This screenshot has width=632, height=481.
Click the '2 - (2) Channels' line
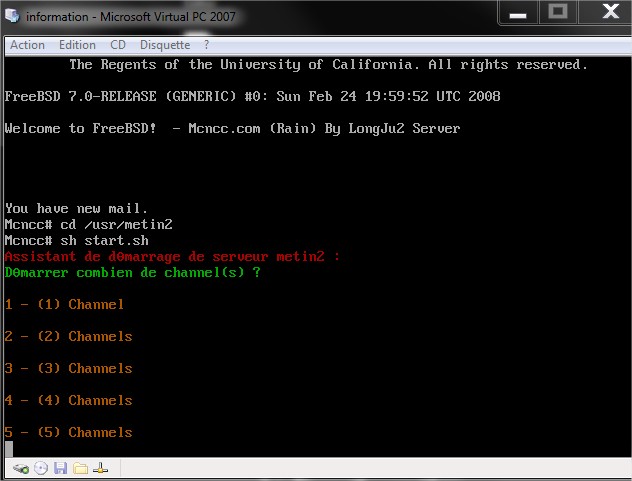[x=69, y=336]
